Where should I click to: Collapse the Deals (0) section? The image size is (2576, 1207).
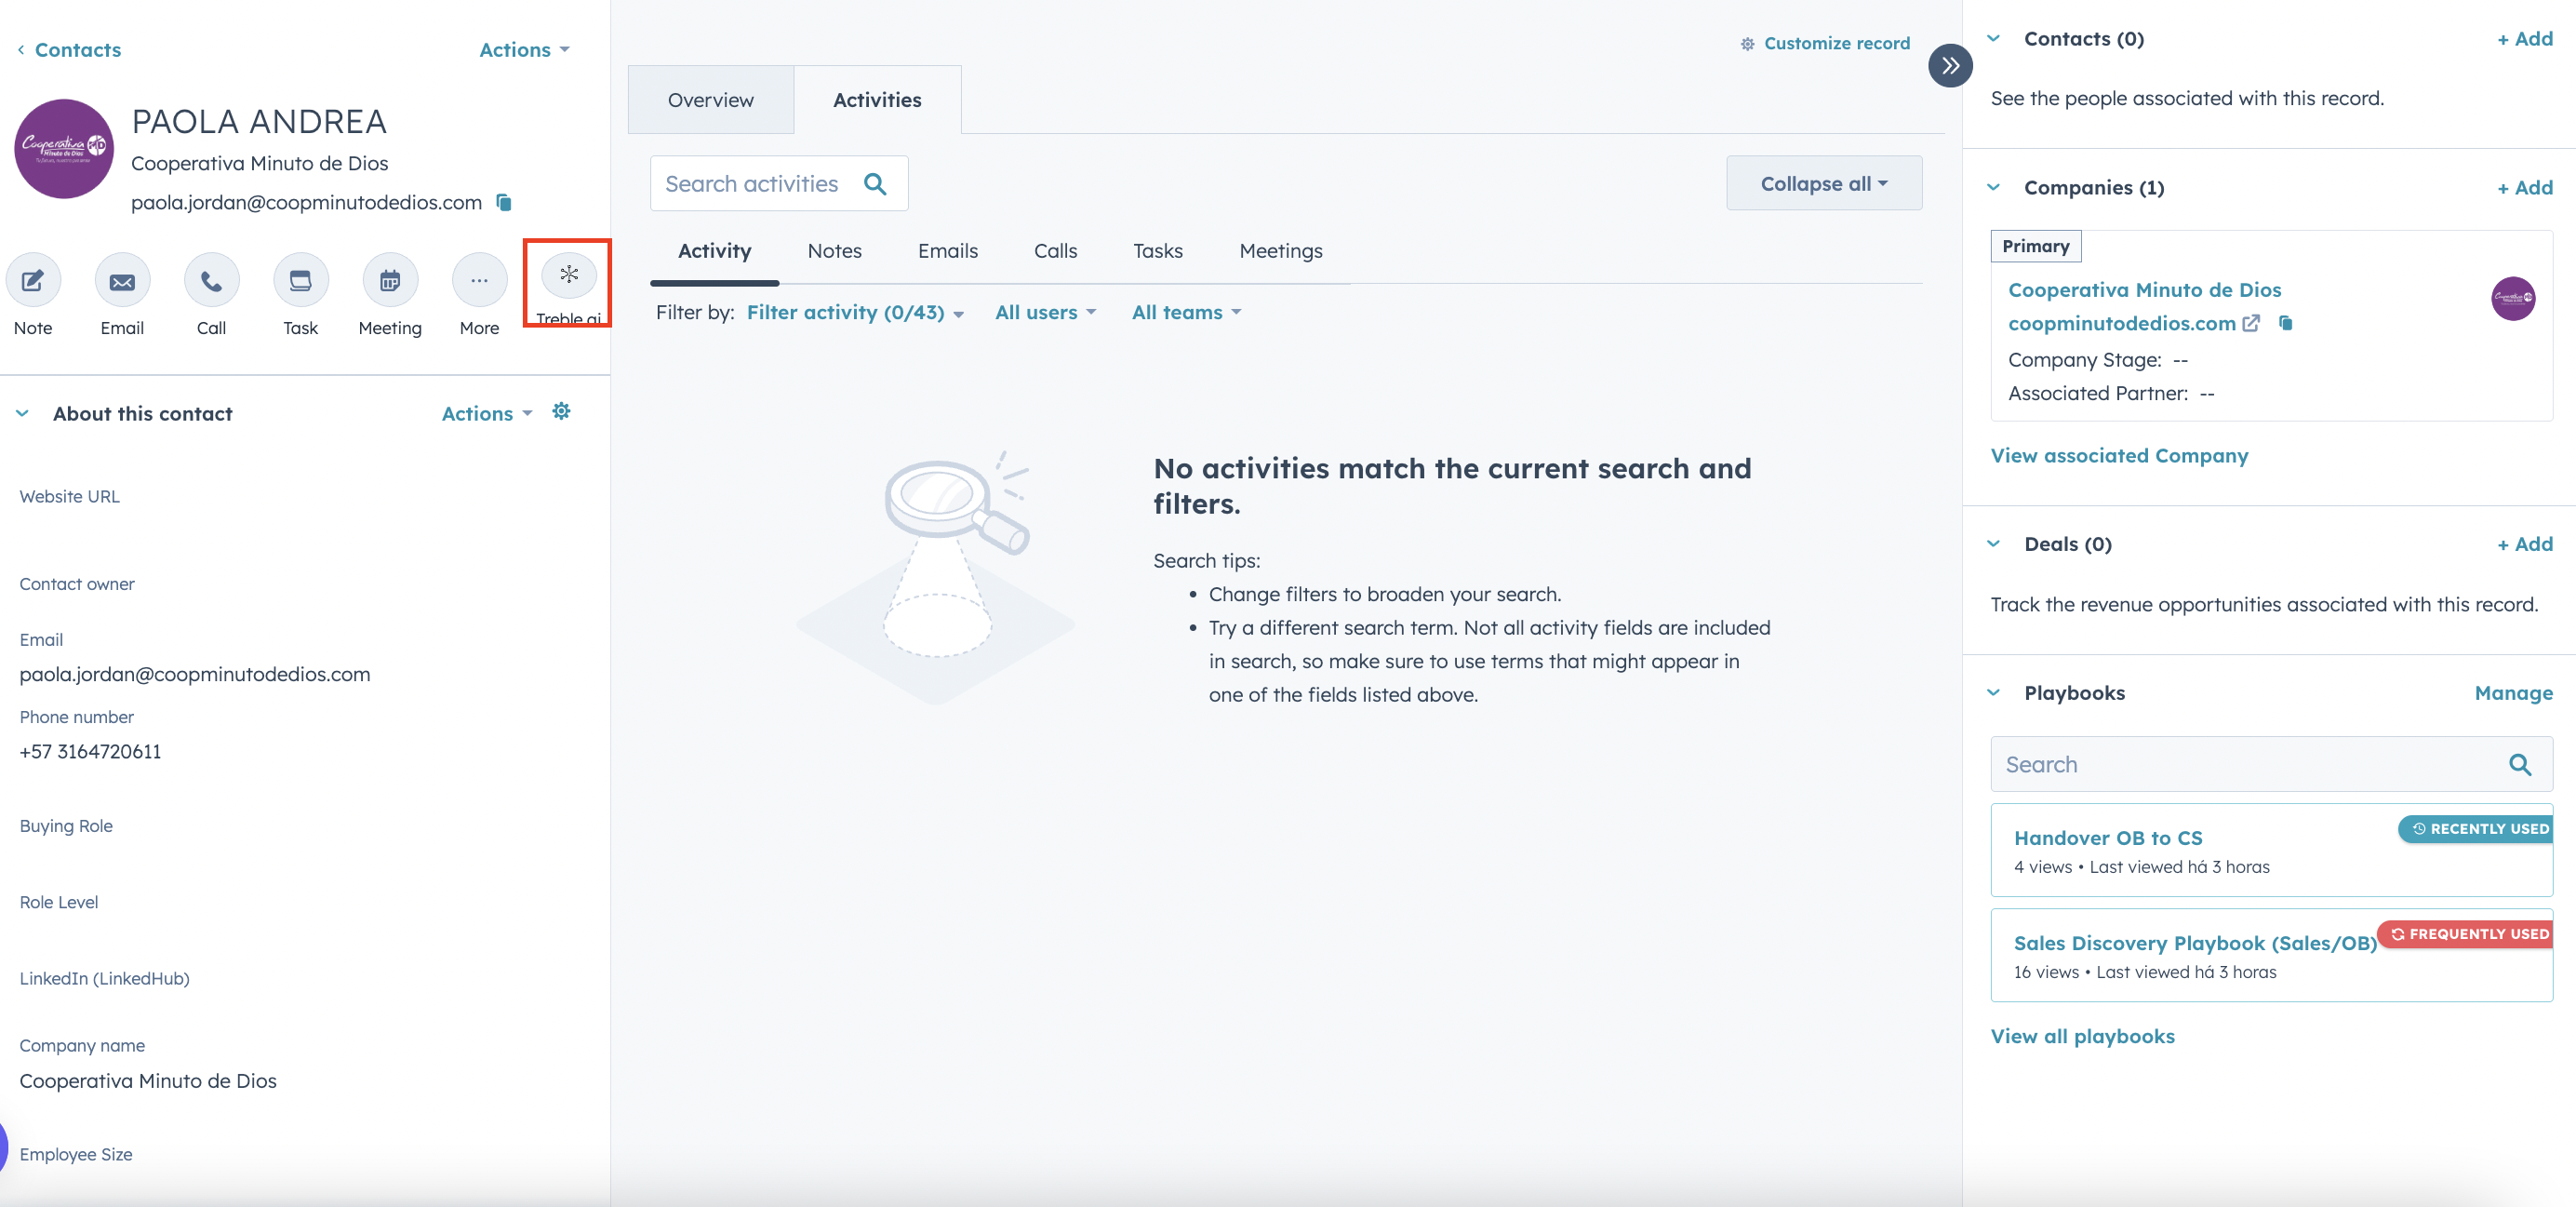click(x=1992, y=544)
